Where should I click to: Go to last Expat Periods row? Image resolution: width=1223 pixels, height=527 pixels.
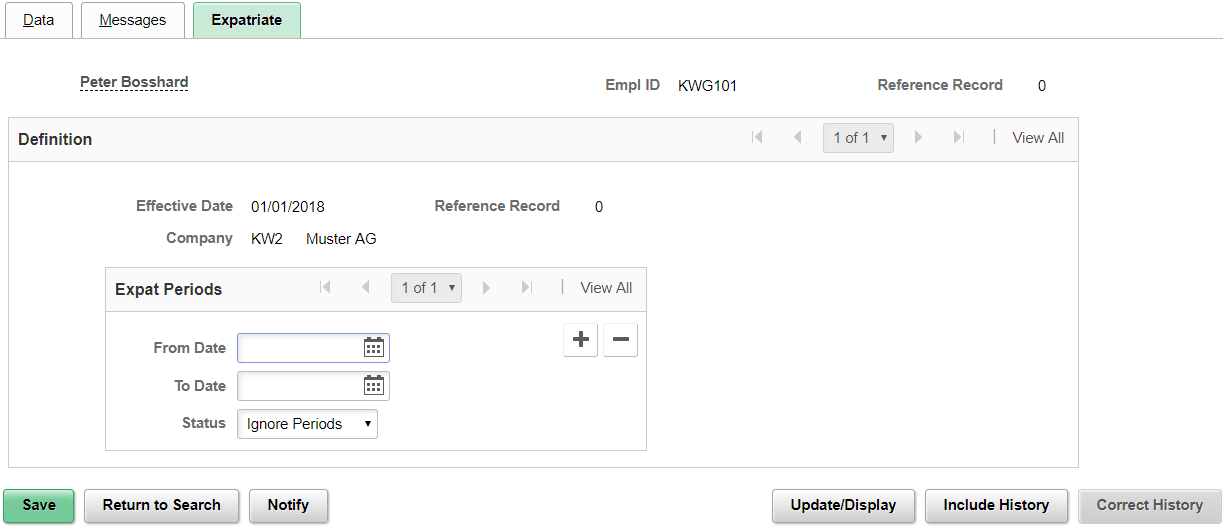pos(526,288)
